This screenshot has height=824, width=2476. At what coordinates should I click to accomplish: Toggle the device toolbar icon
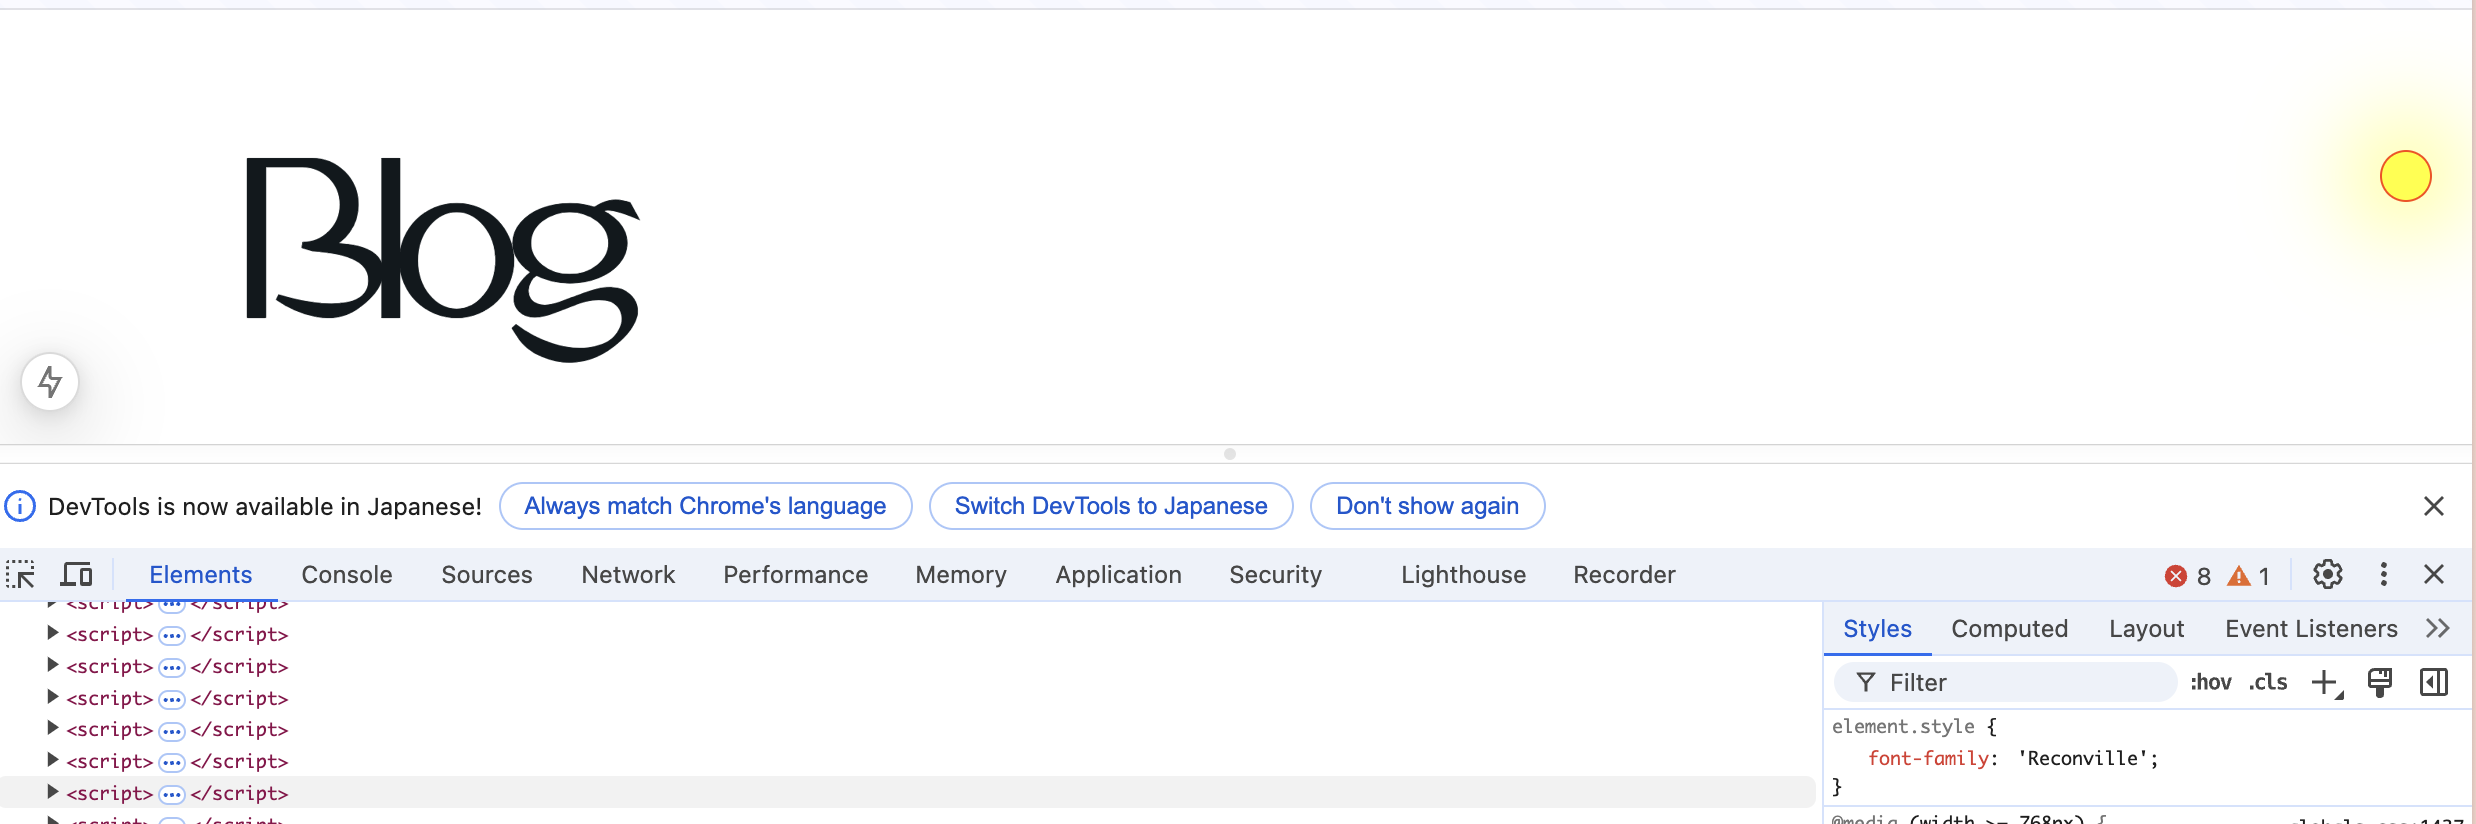76,575
